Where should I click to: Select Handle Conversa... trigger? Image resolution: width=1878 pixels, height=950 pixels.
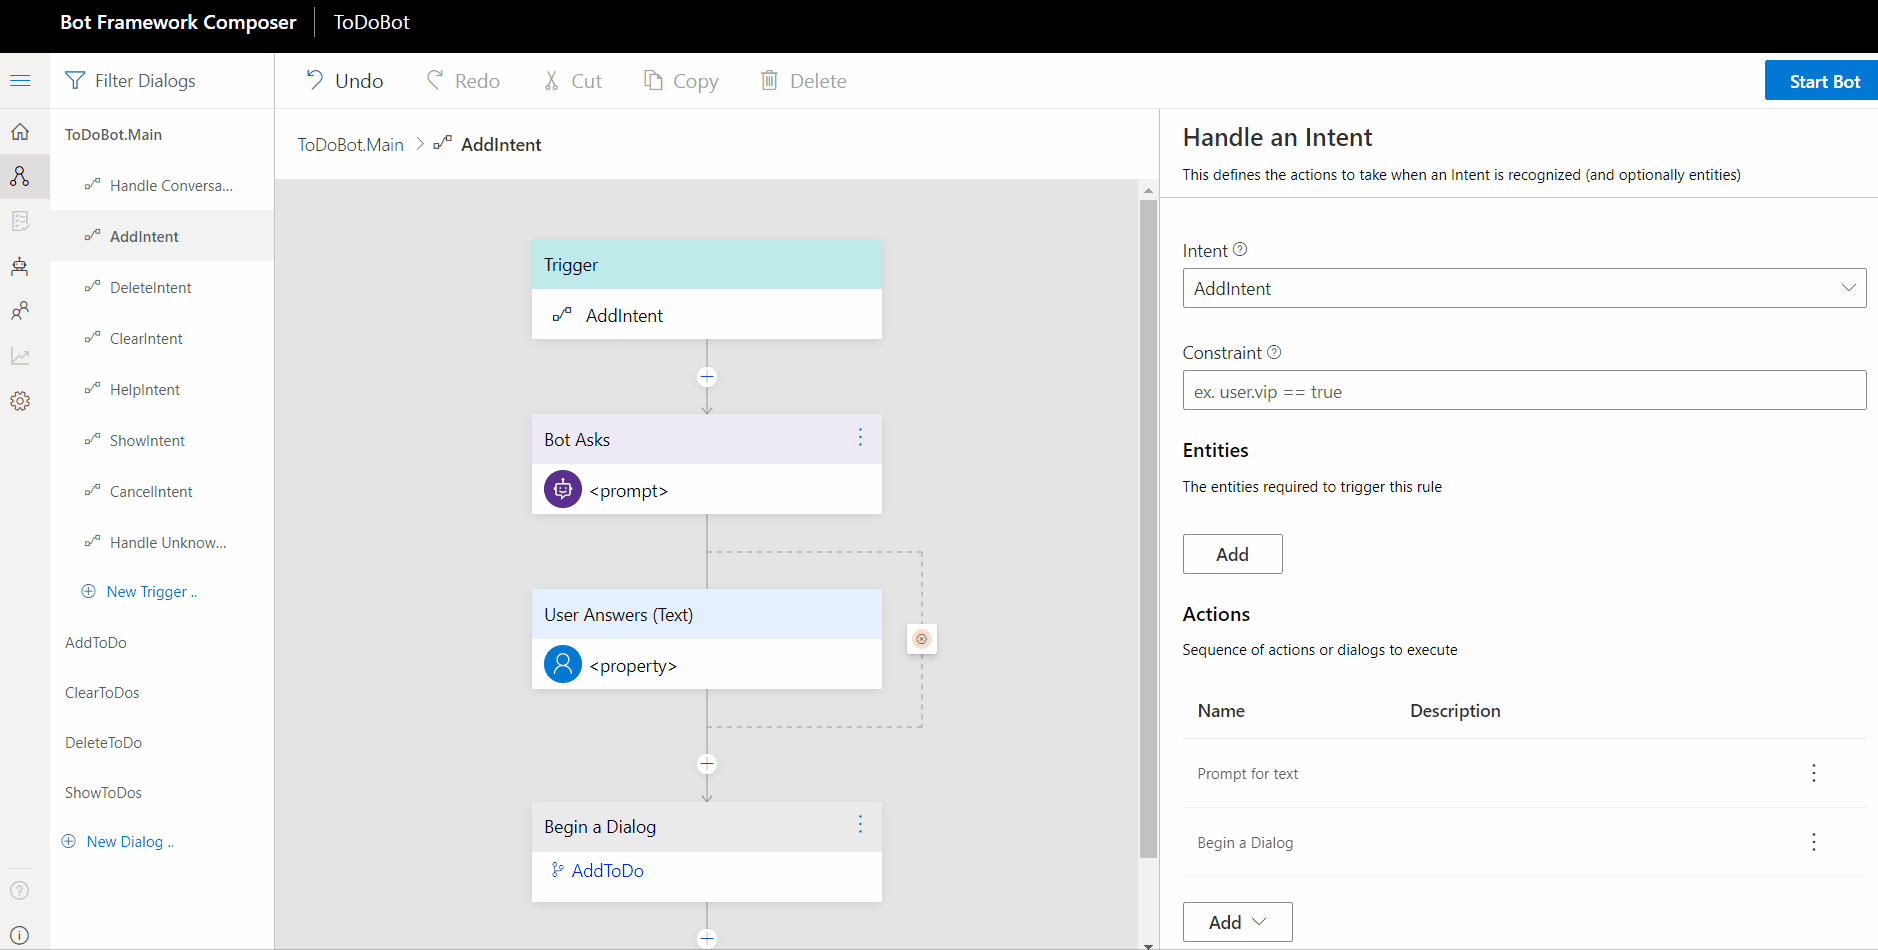tap(162, 186)
